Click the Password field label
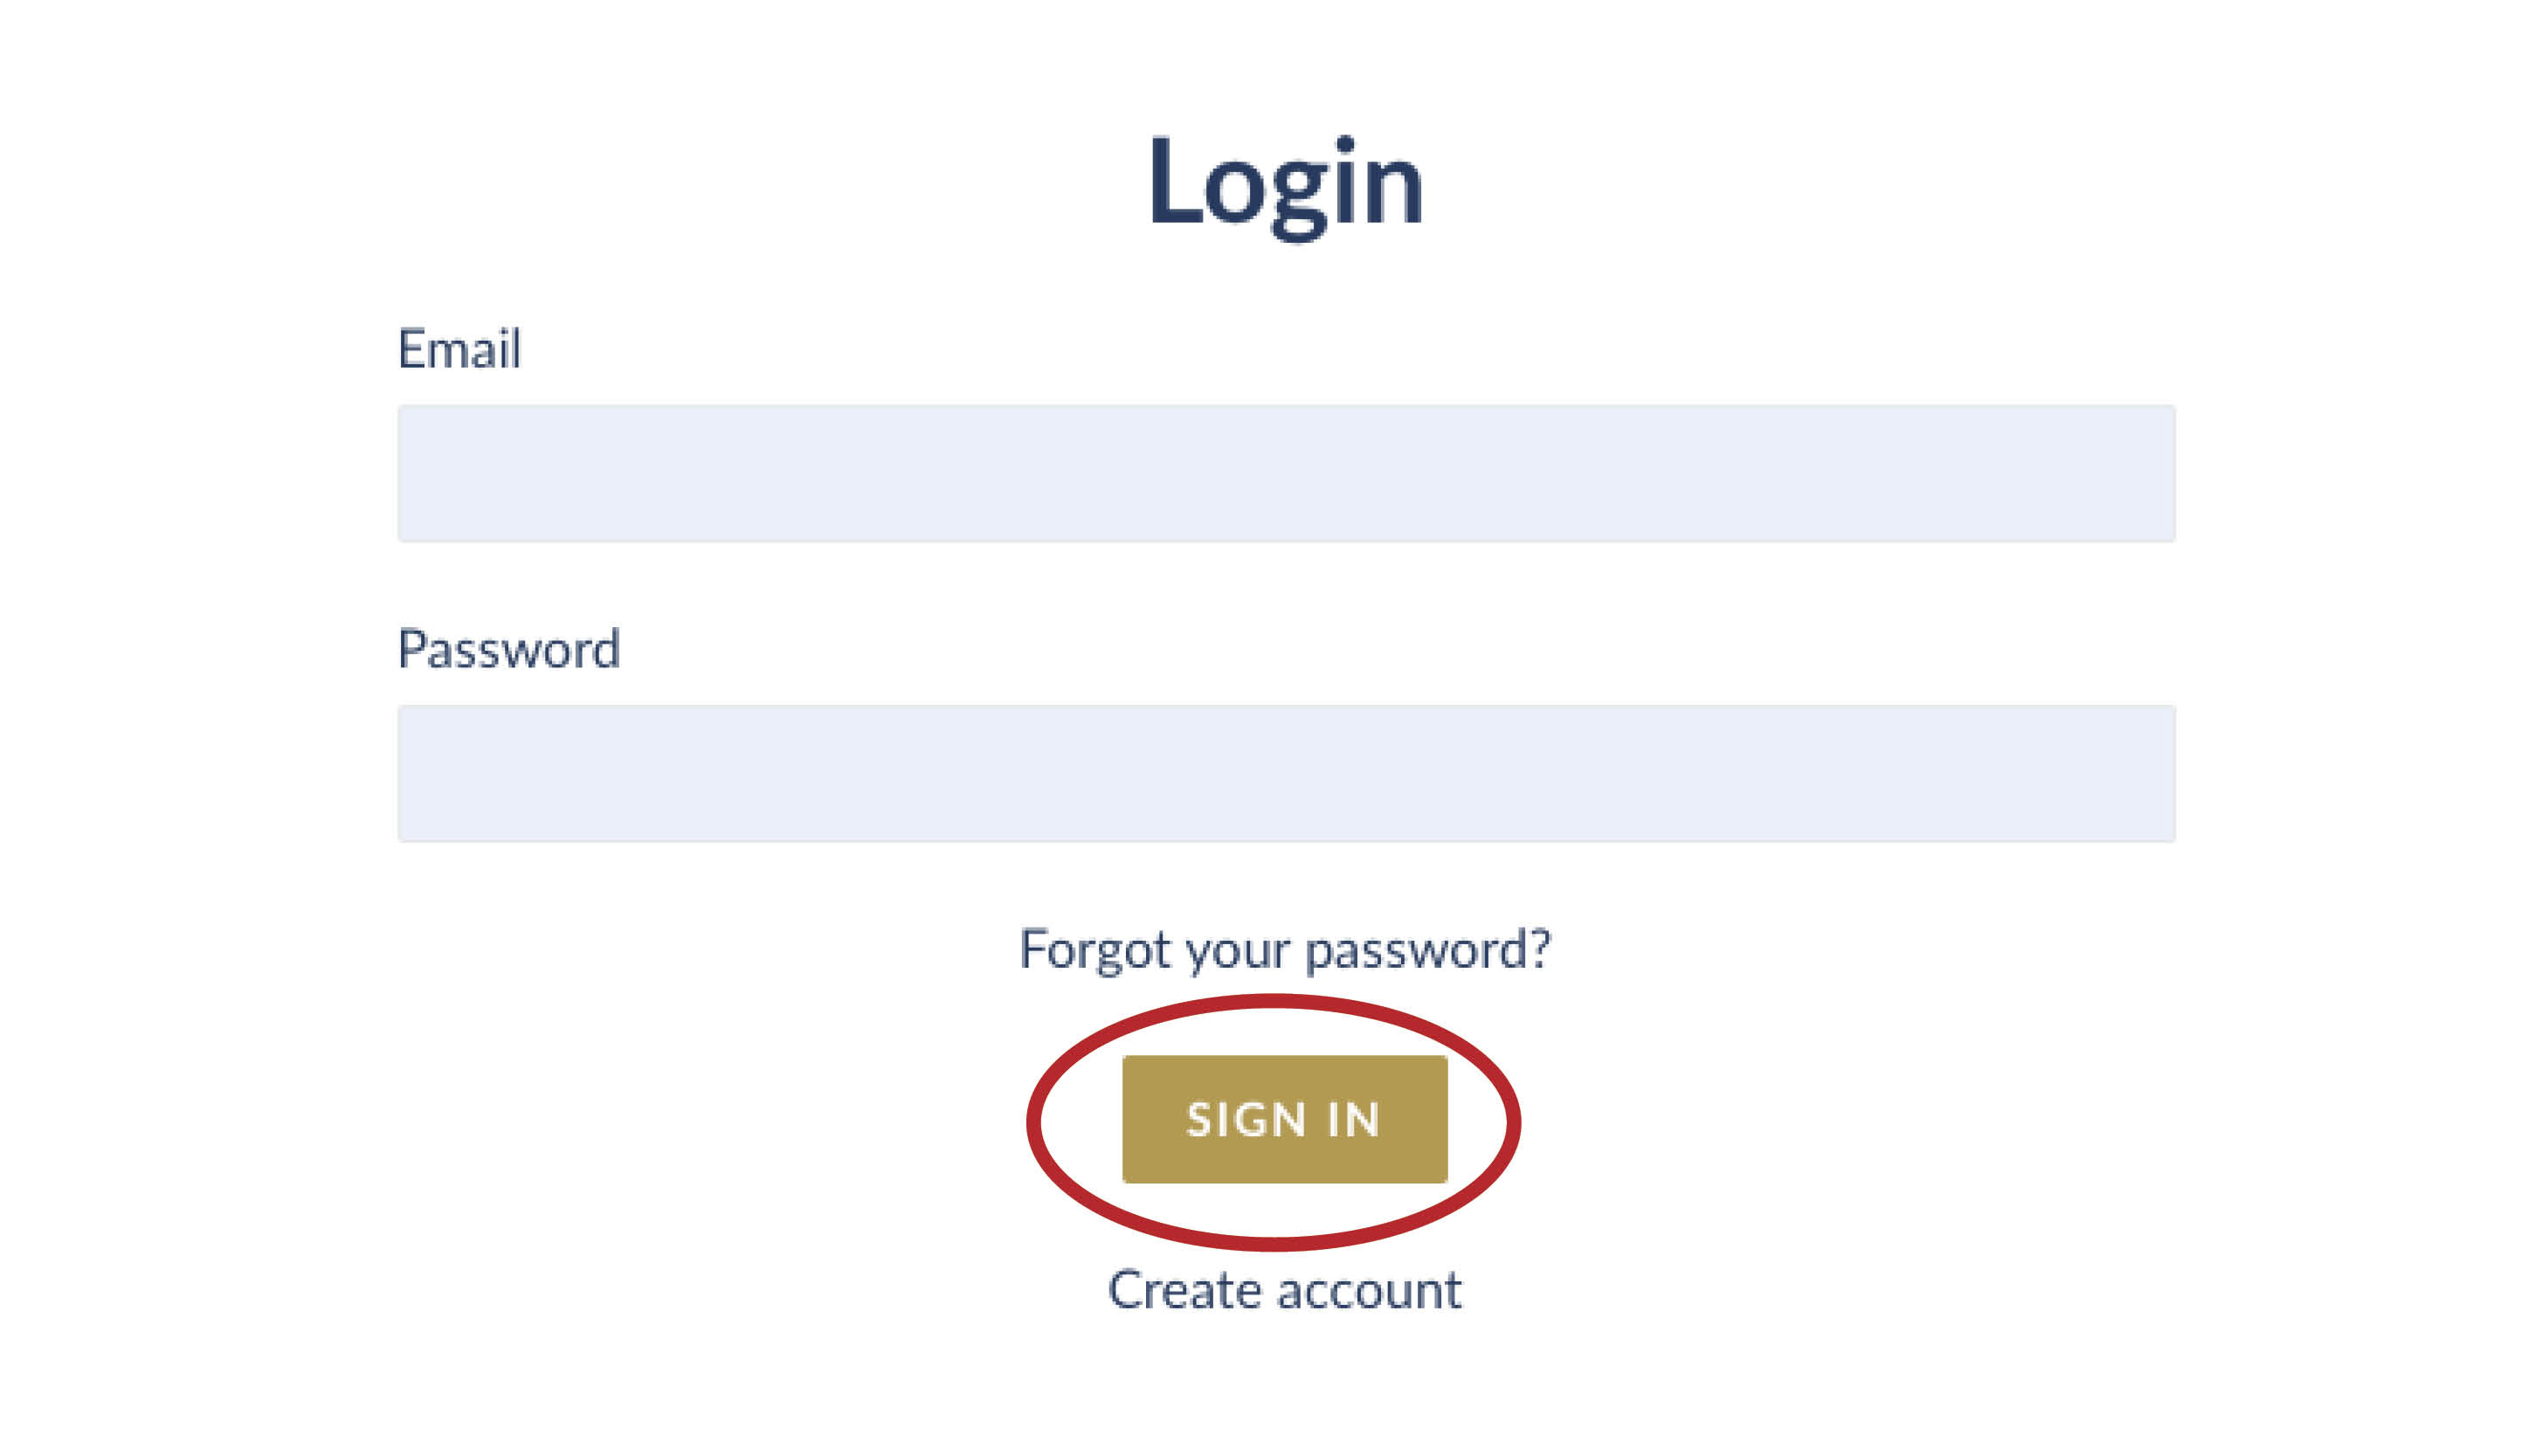Screen dimensions: 2548x1456 tap(509, 649)
